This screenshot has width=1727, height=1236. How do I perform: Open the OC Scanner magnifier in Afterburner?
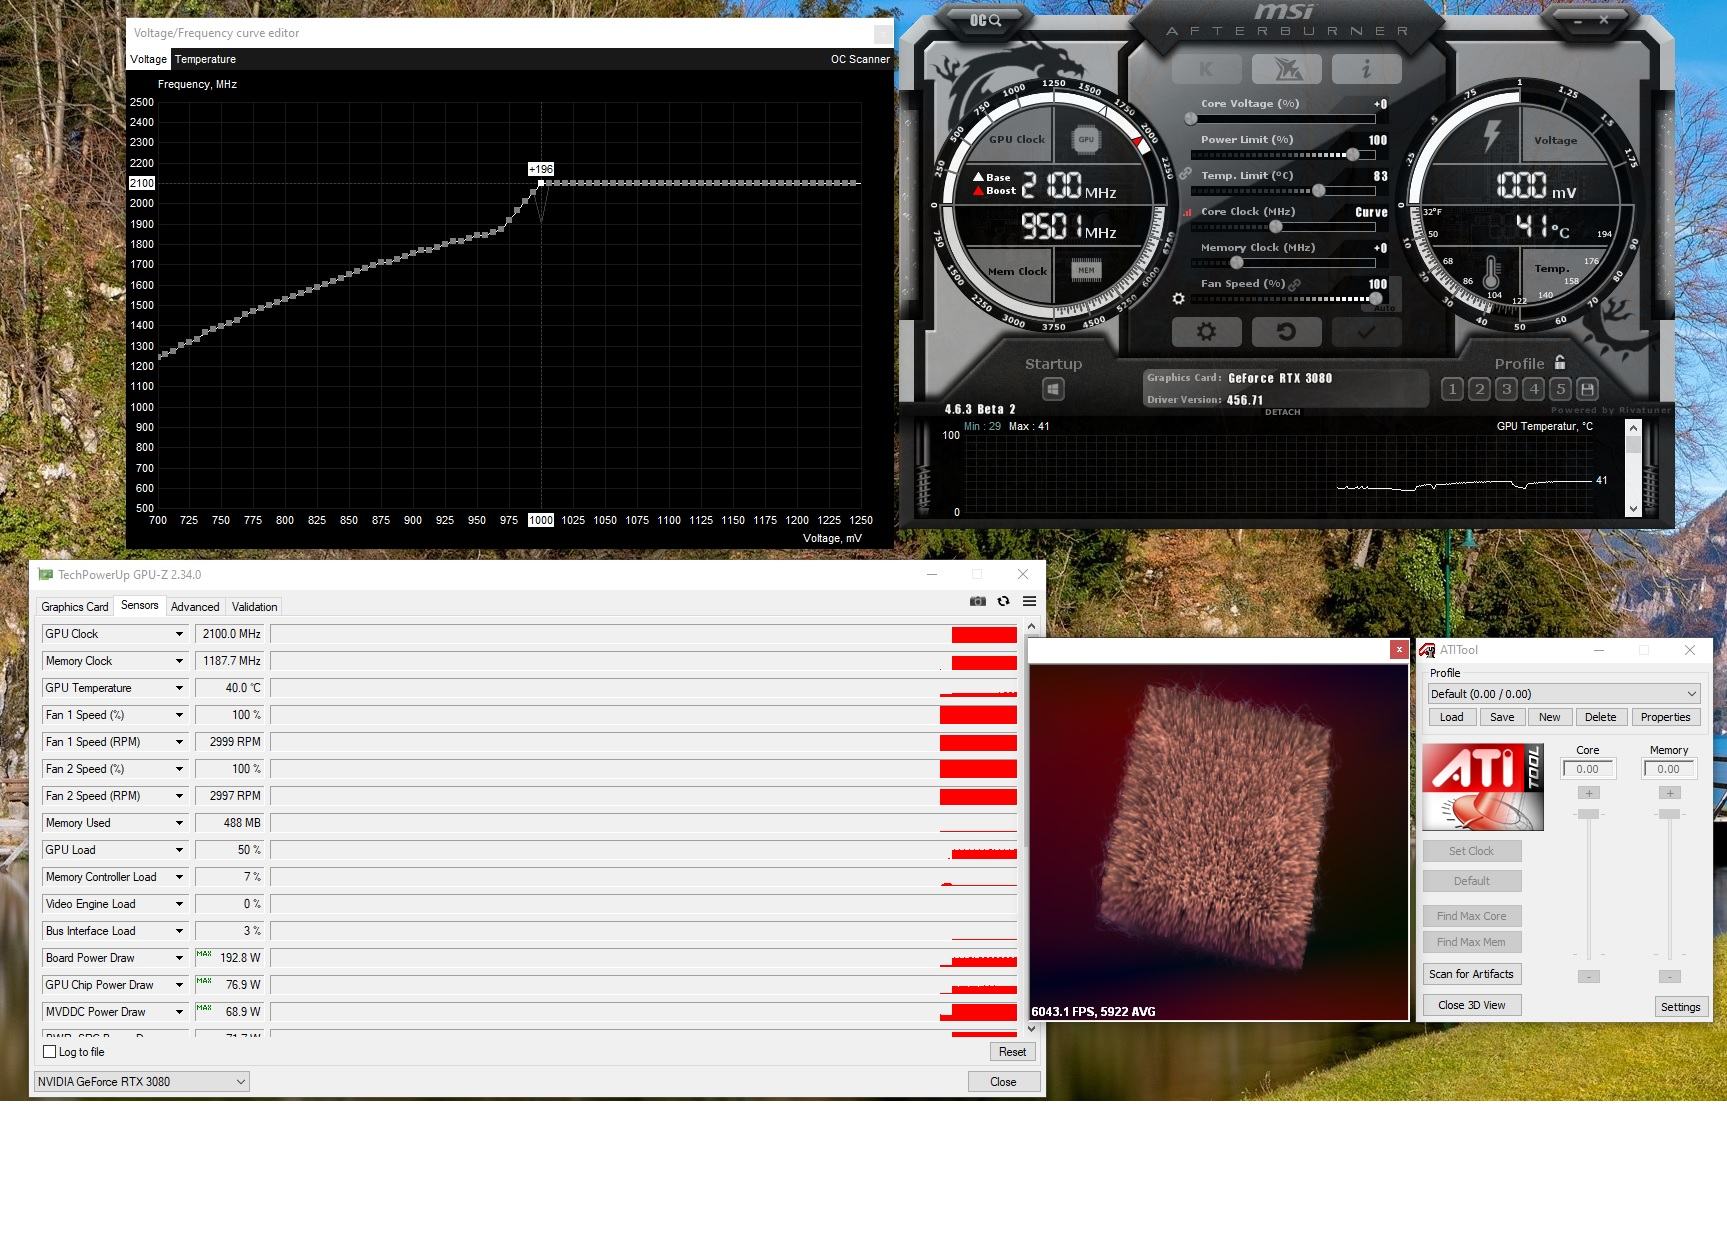(985, 20)
